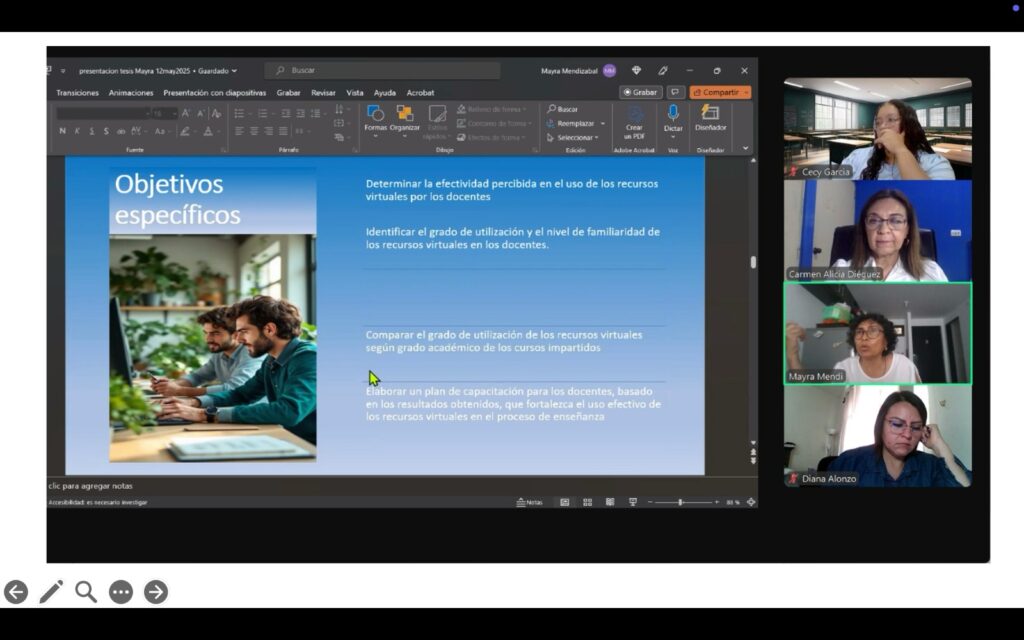Switch to the Revisar tab
Viewport: 1024px width, 640px height.
tap(323, 93)
